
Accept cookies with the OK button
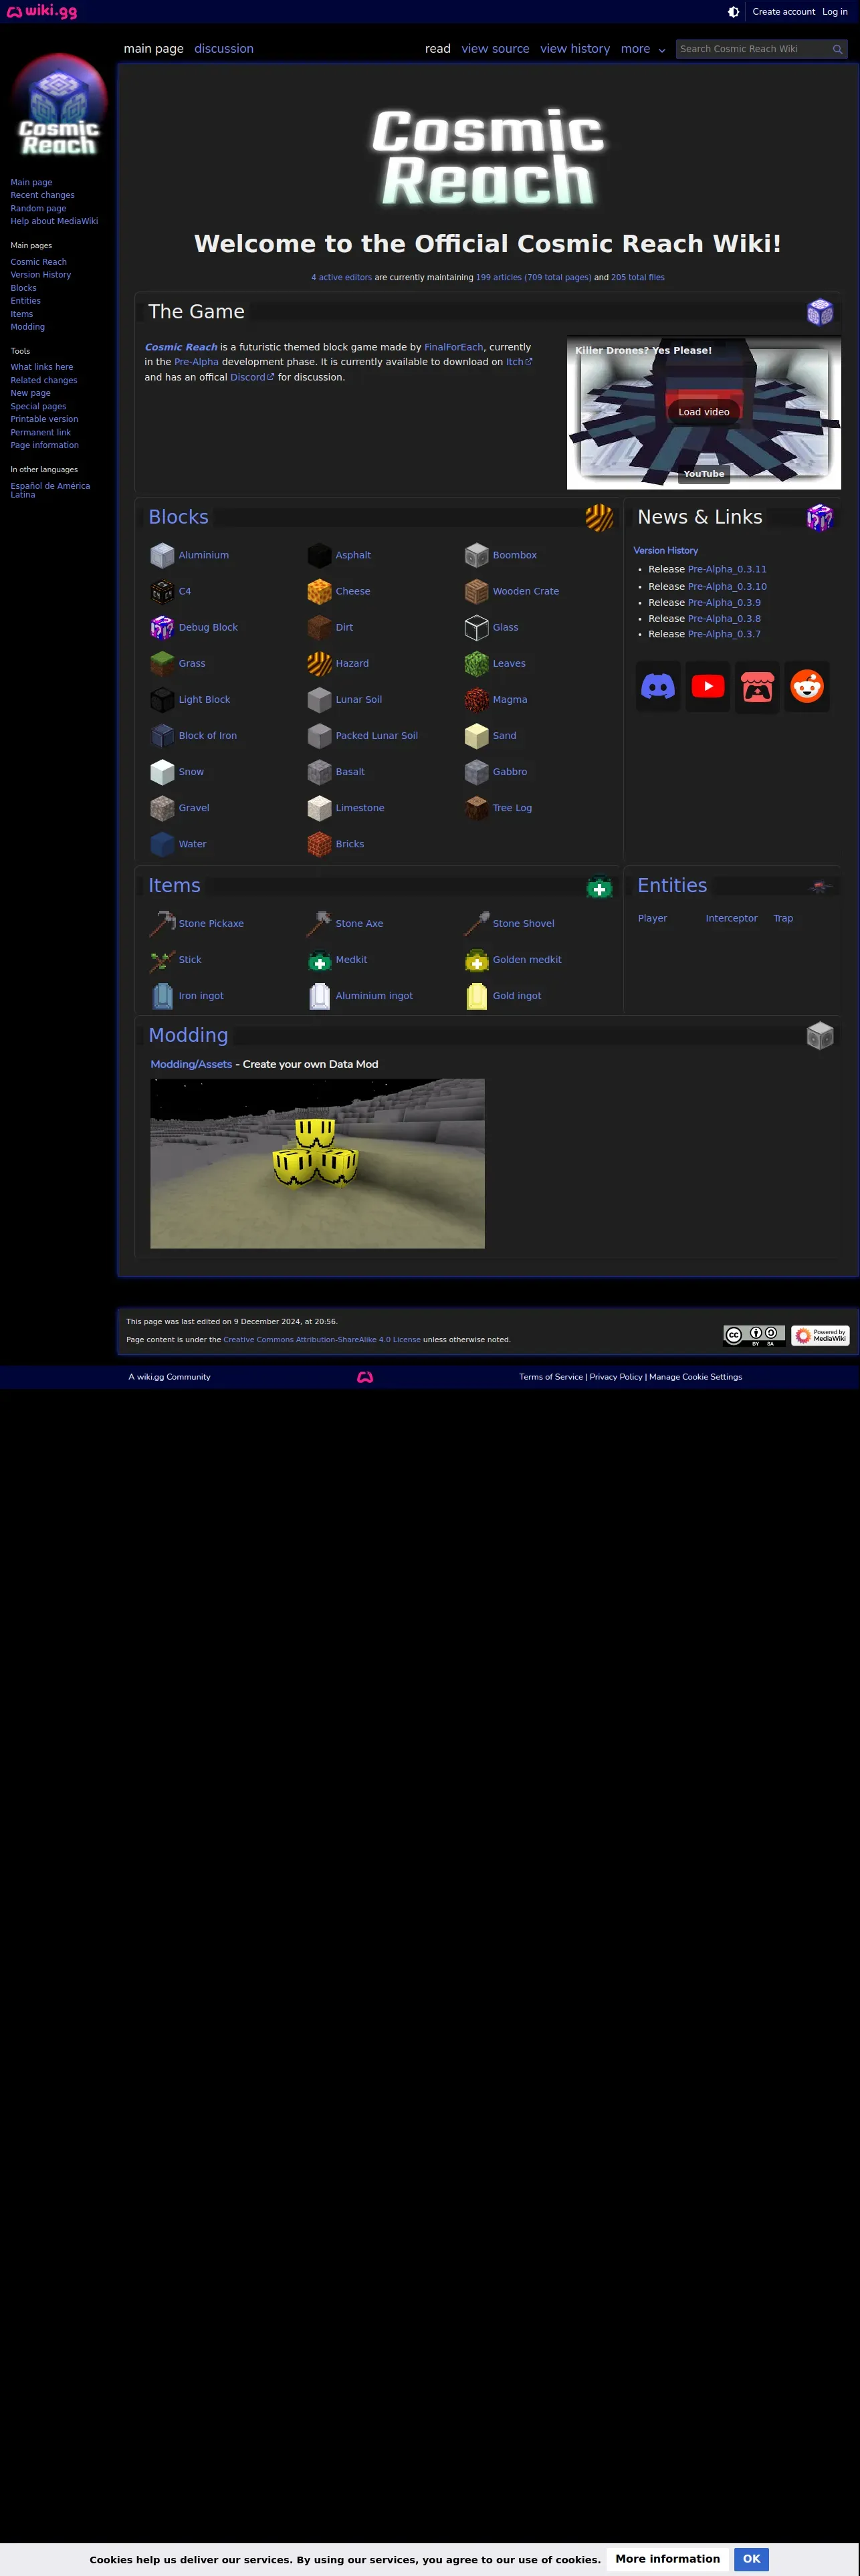click(751, 2559)
